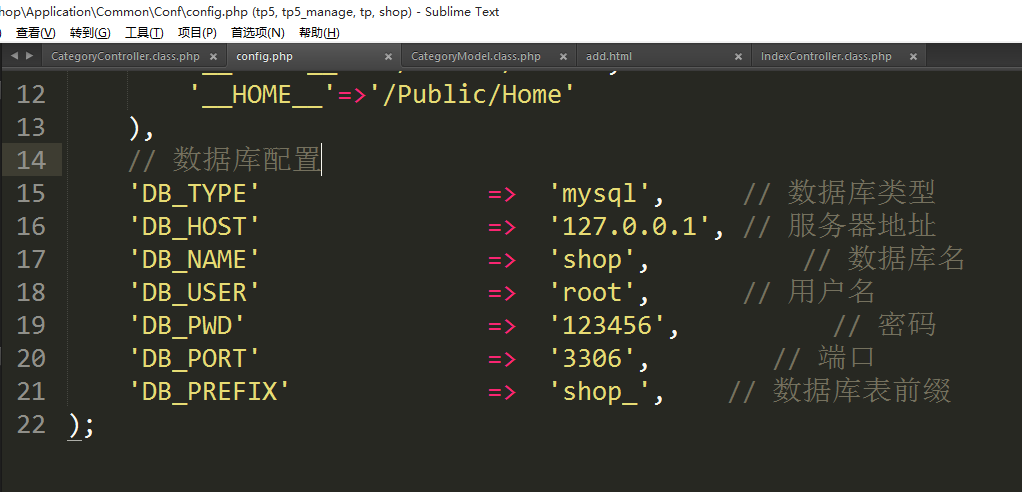
Task: Open the 项目(P) menu
Action: pos(197,33)
